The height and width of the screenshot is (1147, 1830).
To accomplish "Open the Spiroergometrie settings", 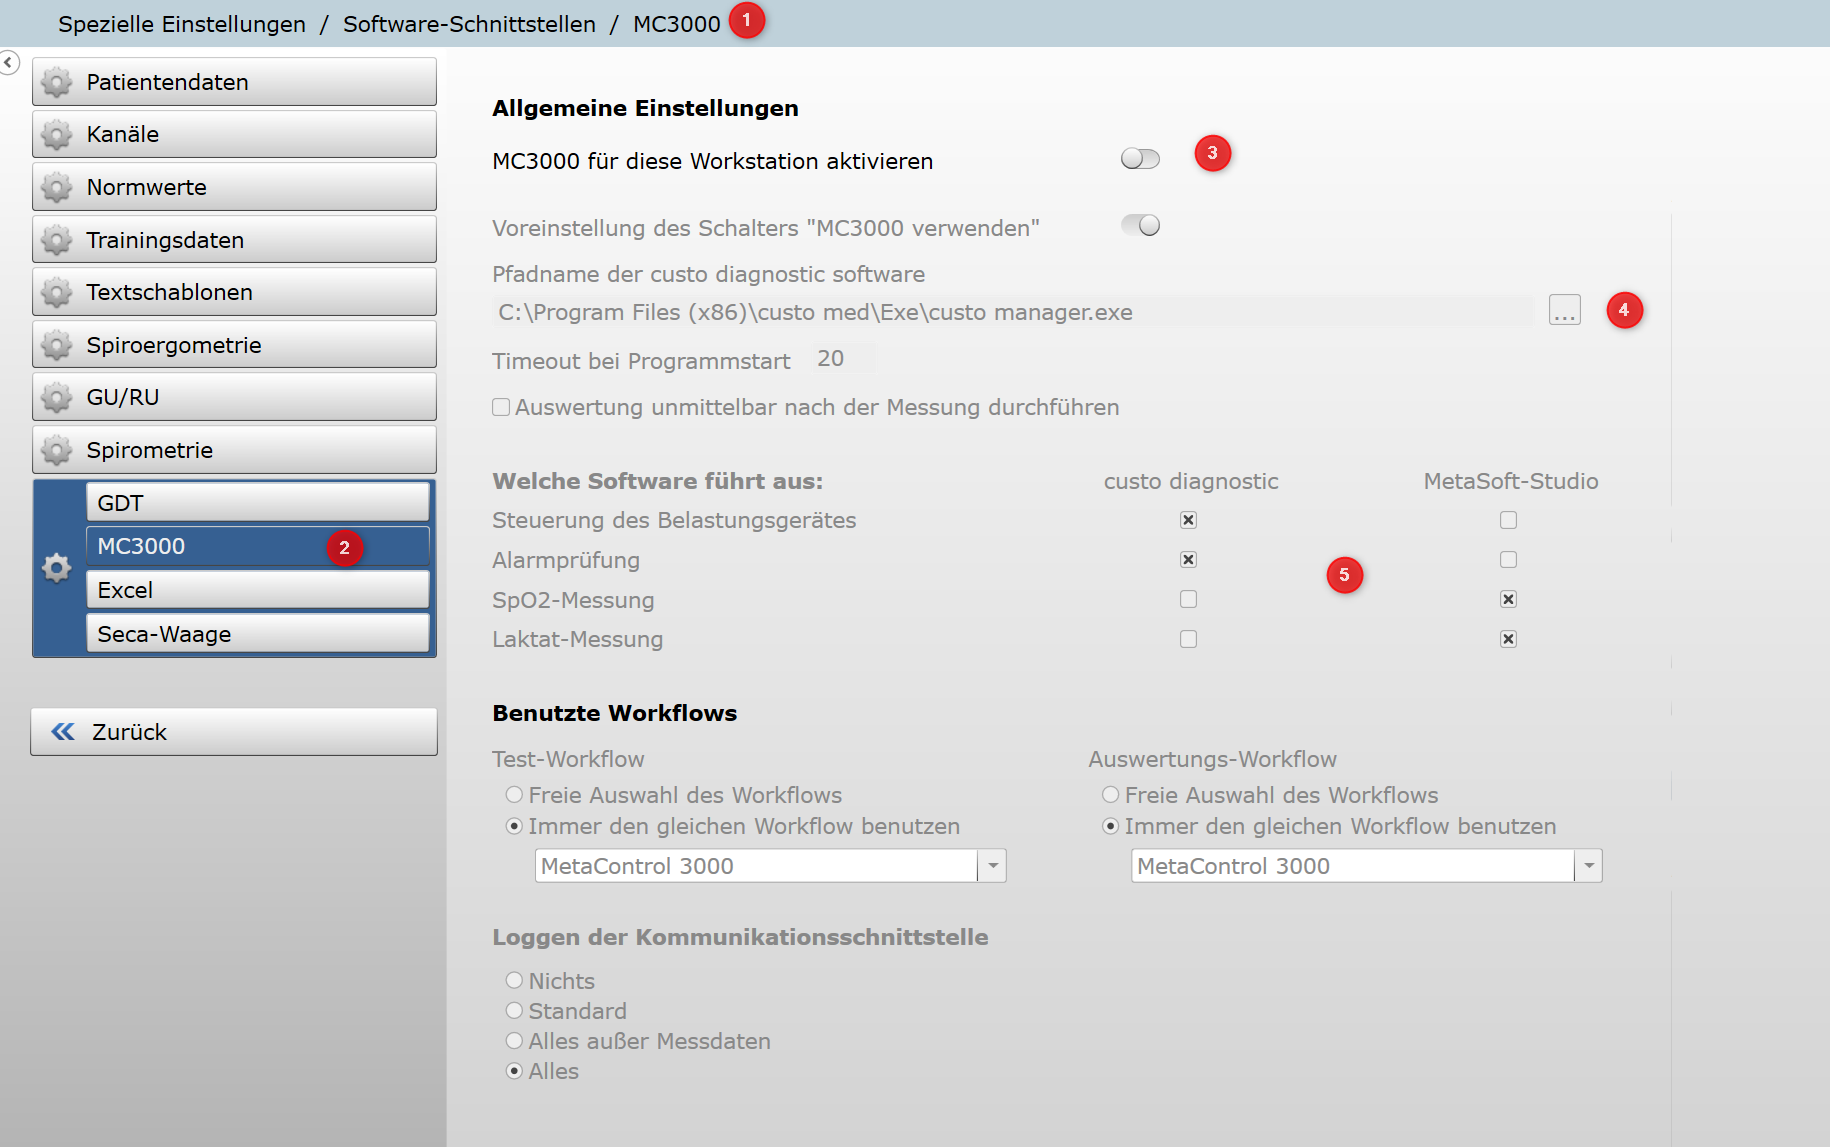I will pyautogui.click(x=234, y=345).
